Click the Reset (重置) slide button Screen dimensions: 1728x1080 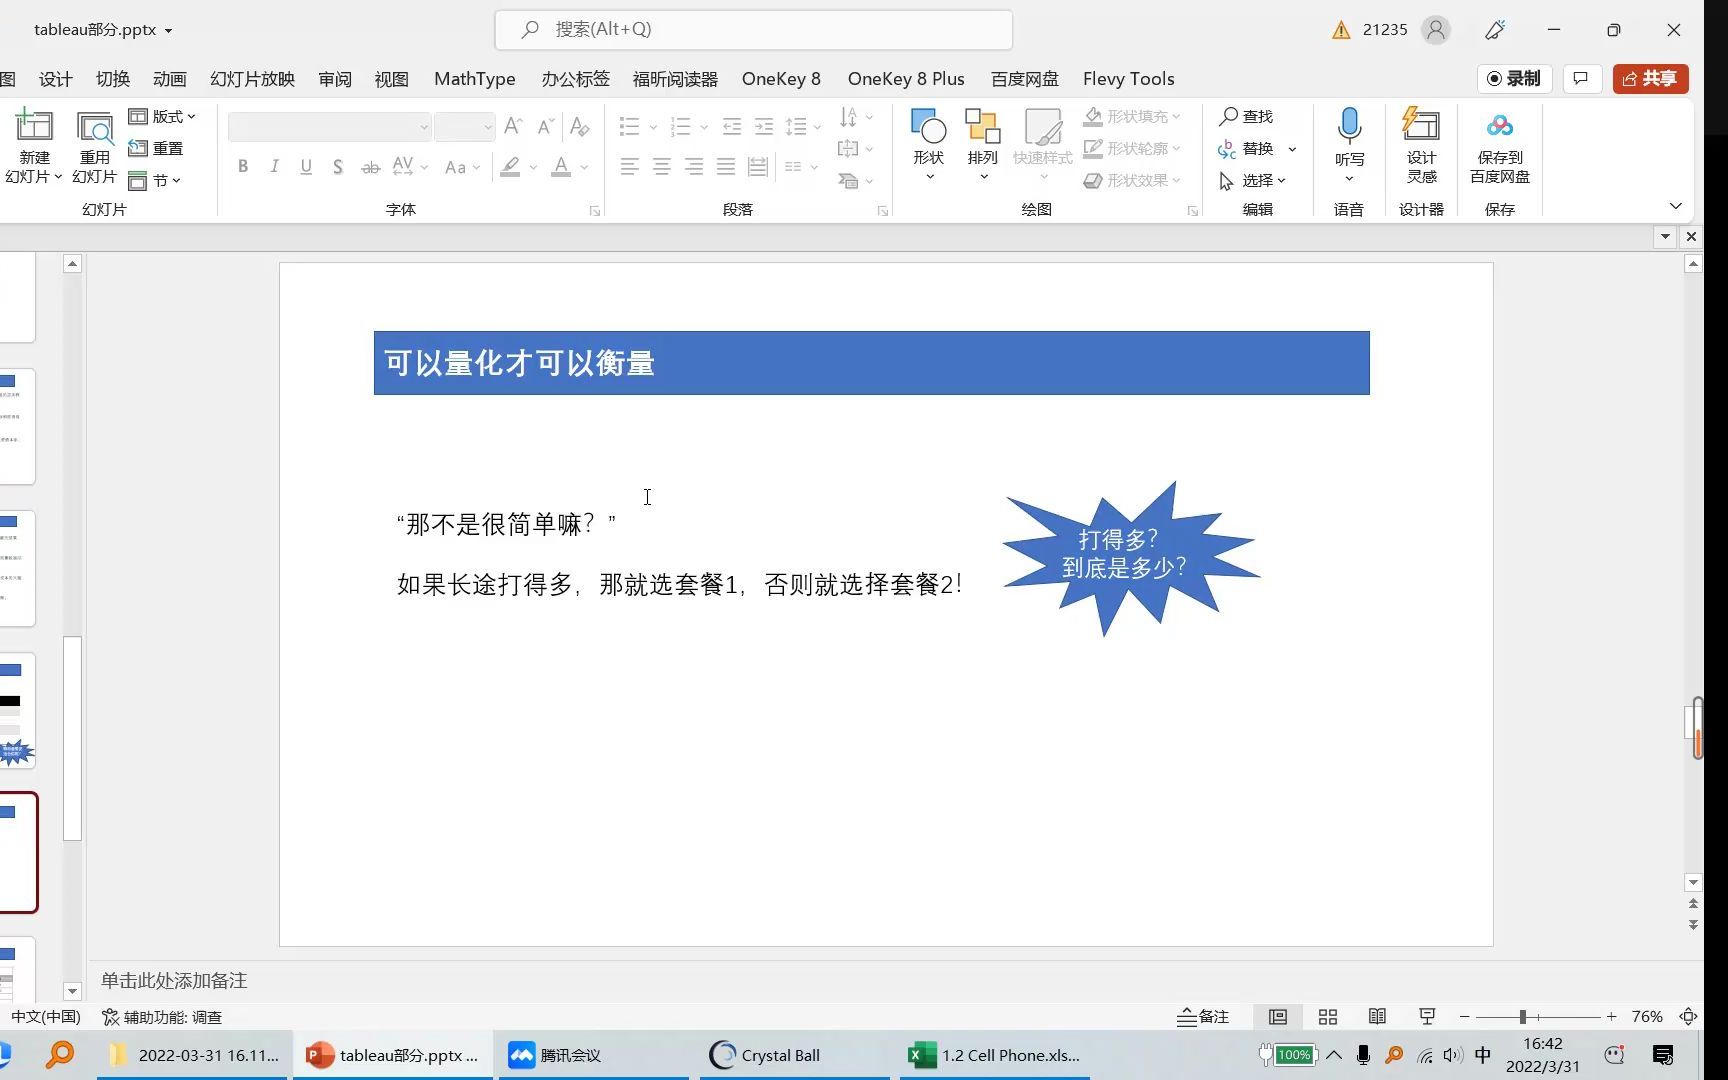(x=156, y=148)
